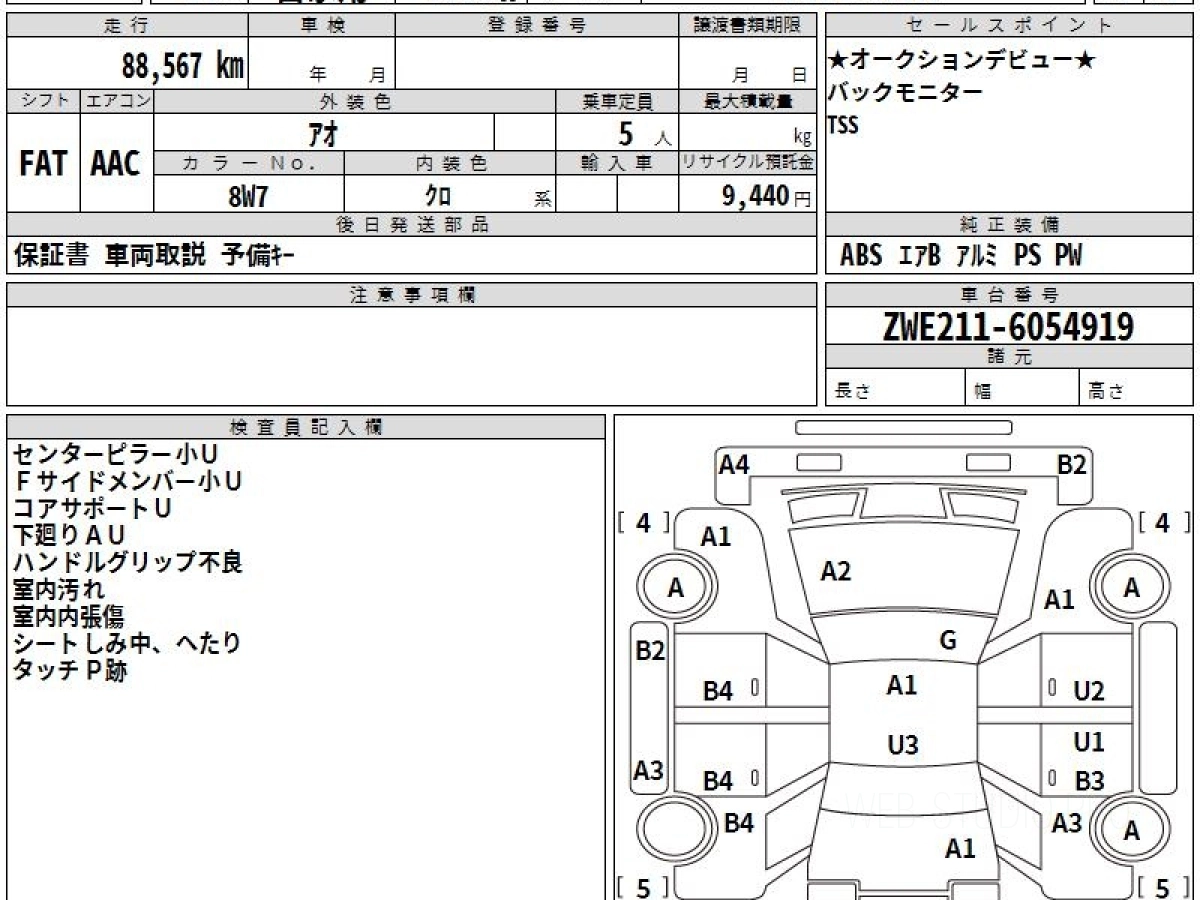The height and width of the screenshot is (900, 1200).
Task: Select the 最大積載量 header
Action: point(748,101)
